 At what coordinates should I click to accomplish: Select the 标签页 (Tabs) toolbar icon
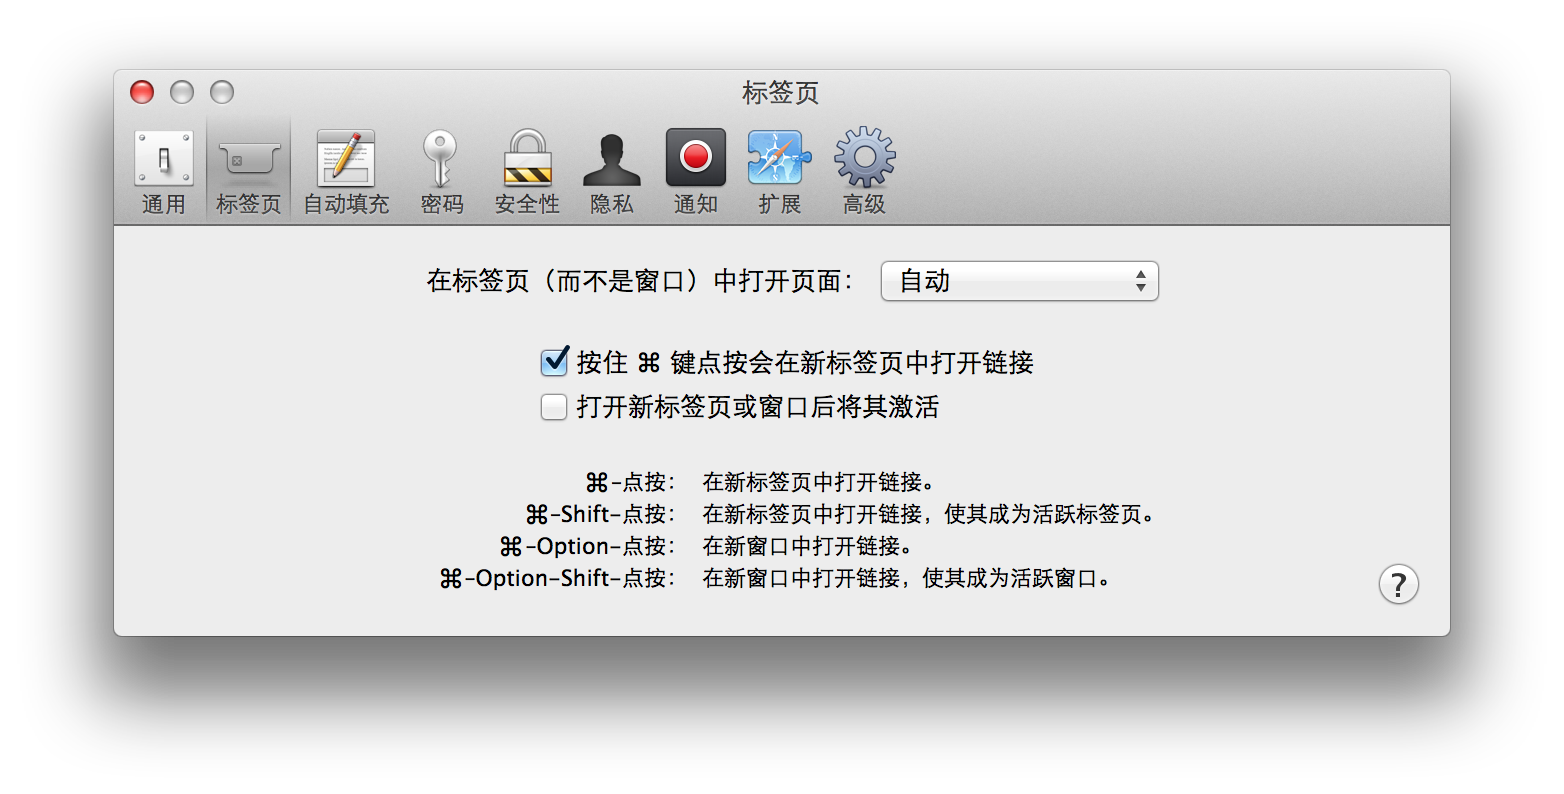click(x=248, y=170)
